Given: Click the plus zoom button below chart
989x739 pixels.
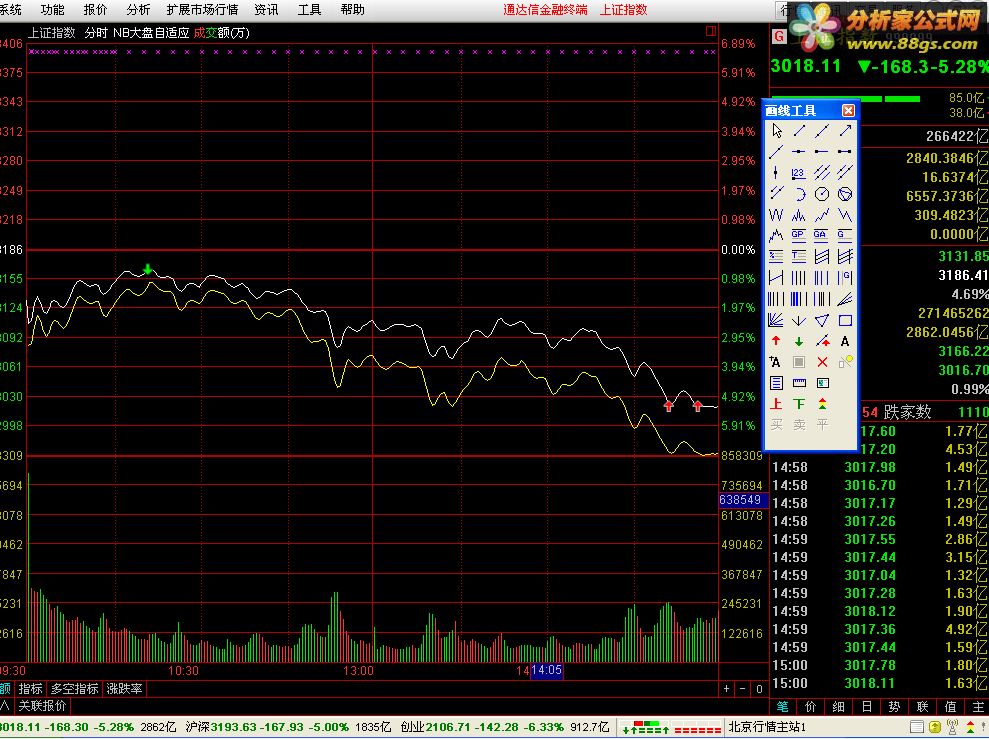Looking at the screenshot, I should click(727, 689).
